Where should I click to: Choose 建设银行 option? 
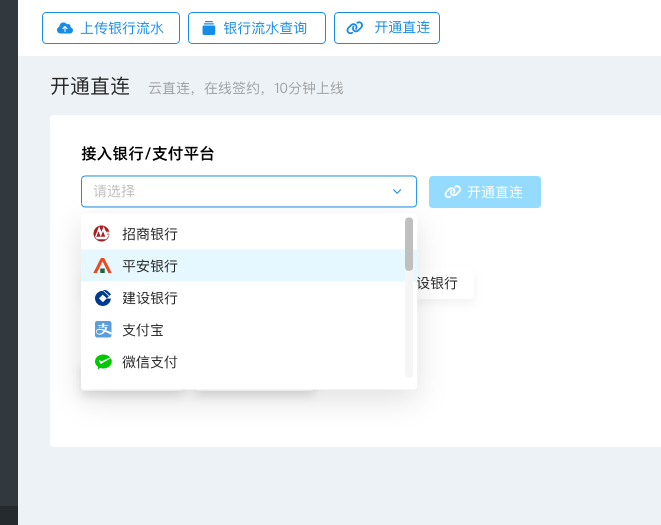click(x=243, y=298)
